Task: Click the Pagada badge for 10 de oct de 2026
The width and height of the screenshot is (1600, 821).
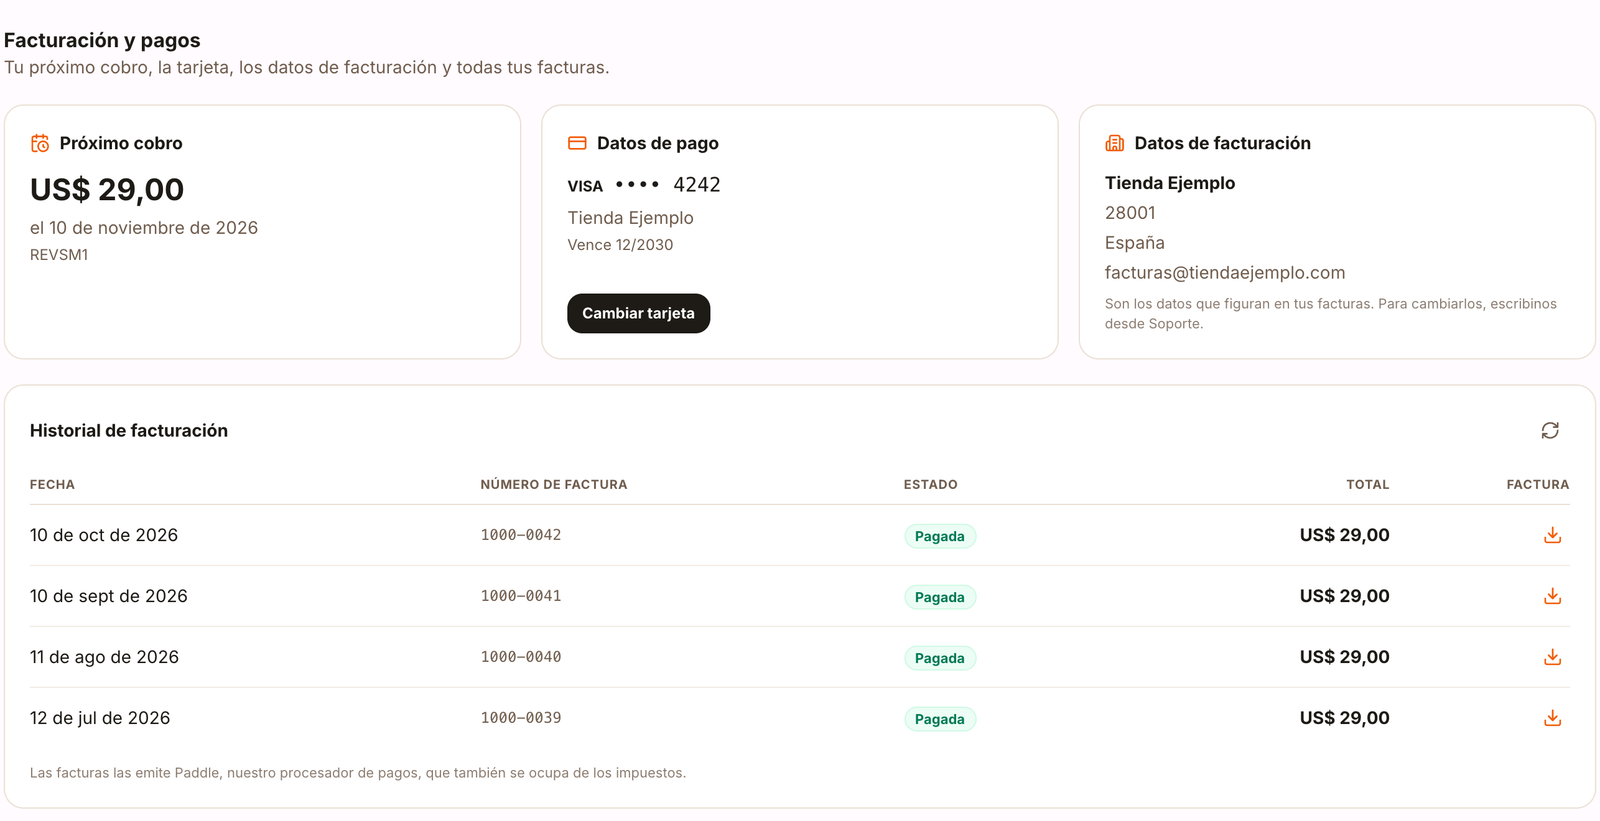Action: coord(940,536)
